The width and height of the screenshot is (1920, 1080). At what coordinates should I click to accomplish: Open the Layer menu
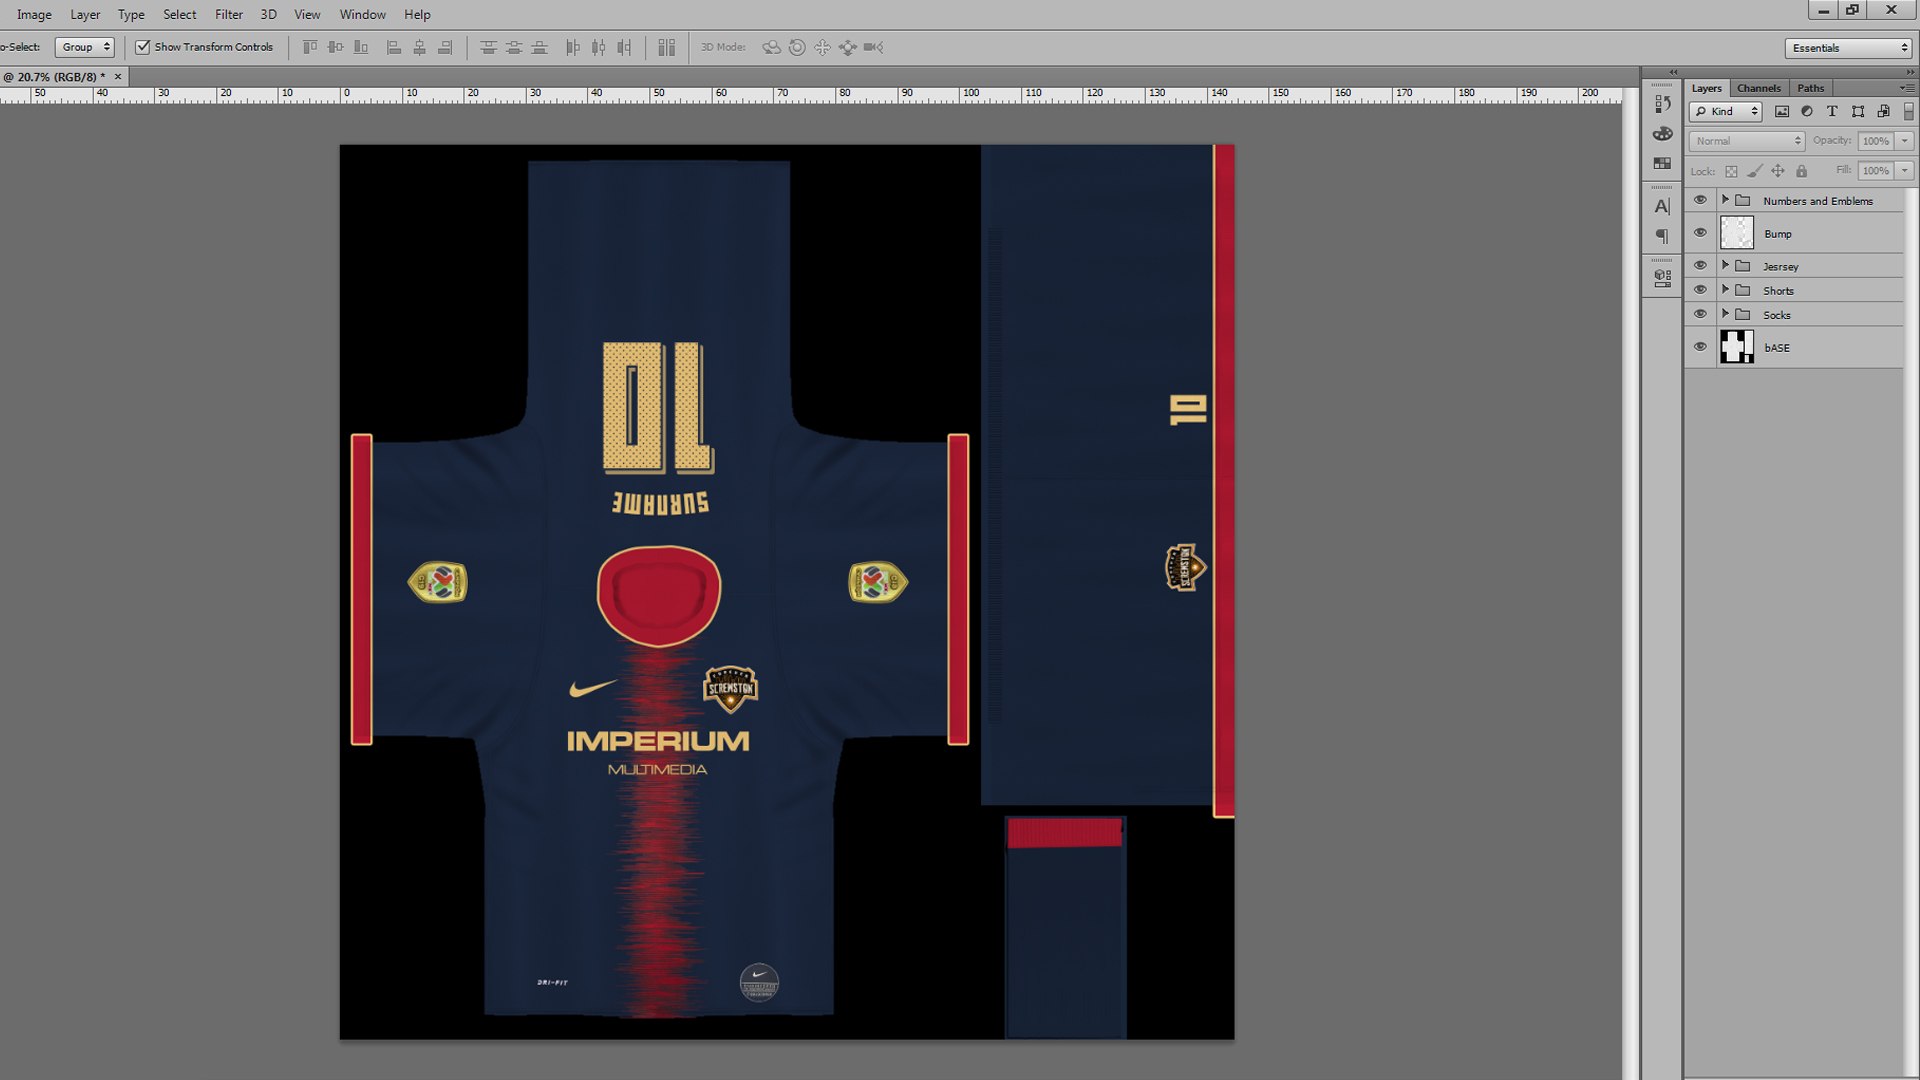click(85, 14)
